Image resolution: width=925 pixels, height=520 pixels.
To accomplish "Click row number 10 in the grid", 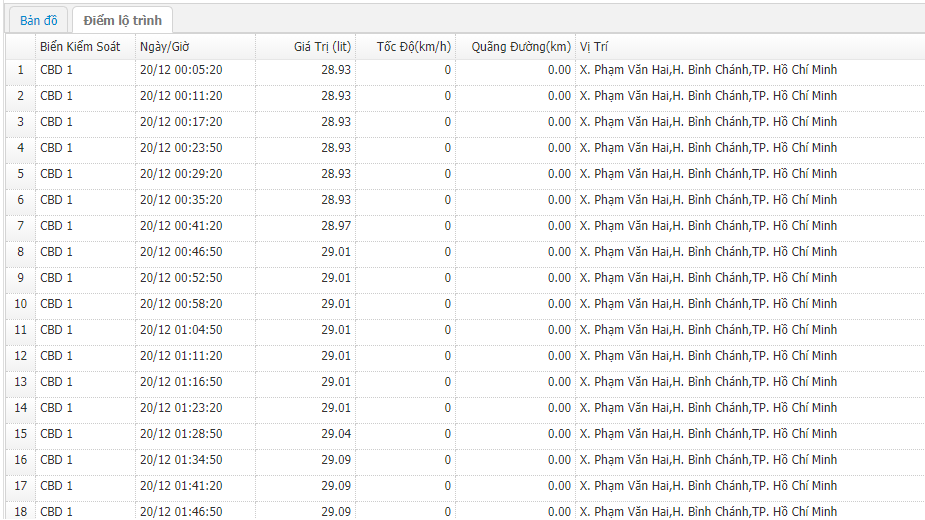I will tap(20, 304).
